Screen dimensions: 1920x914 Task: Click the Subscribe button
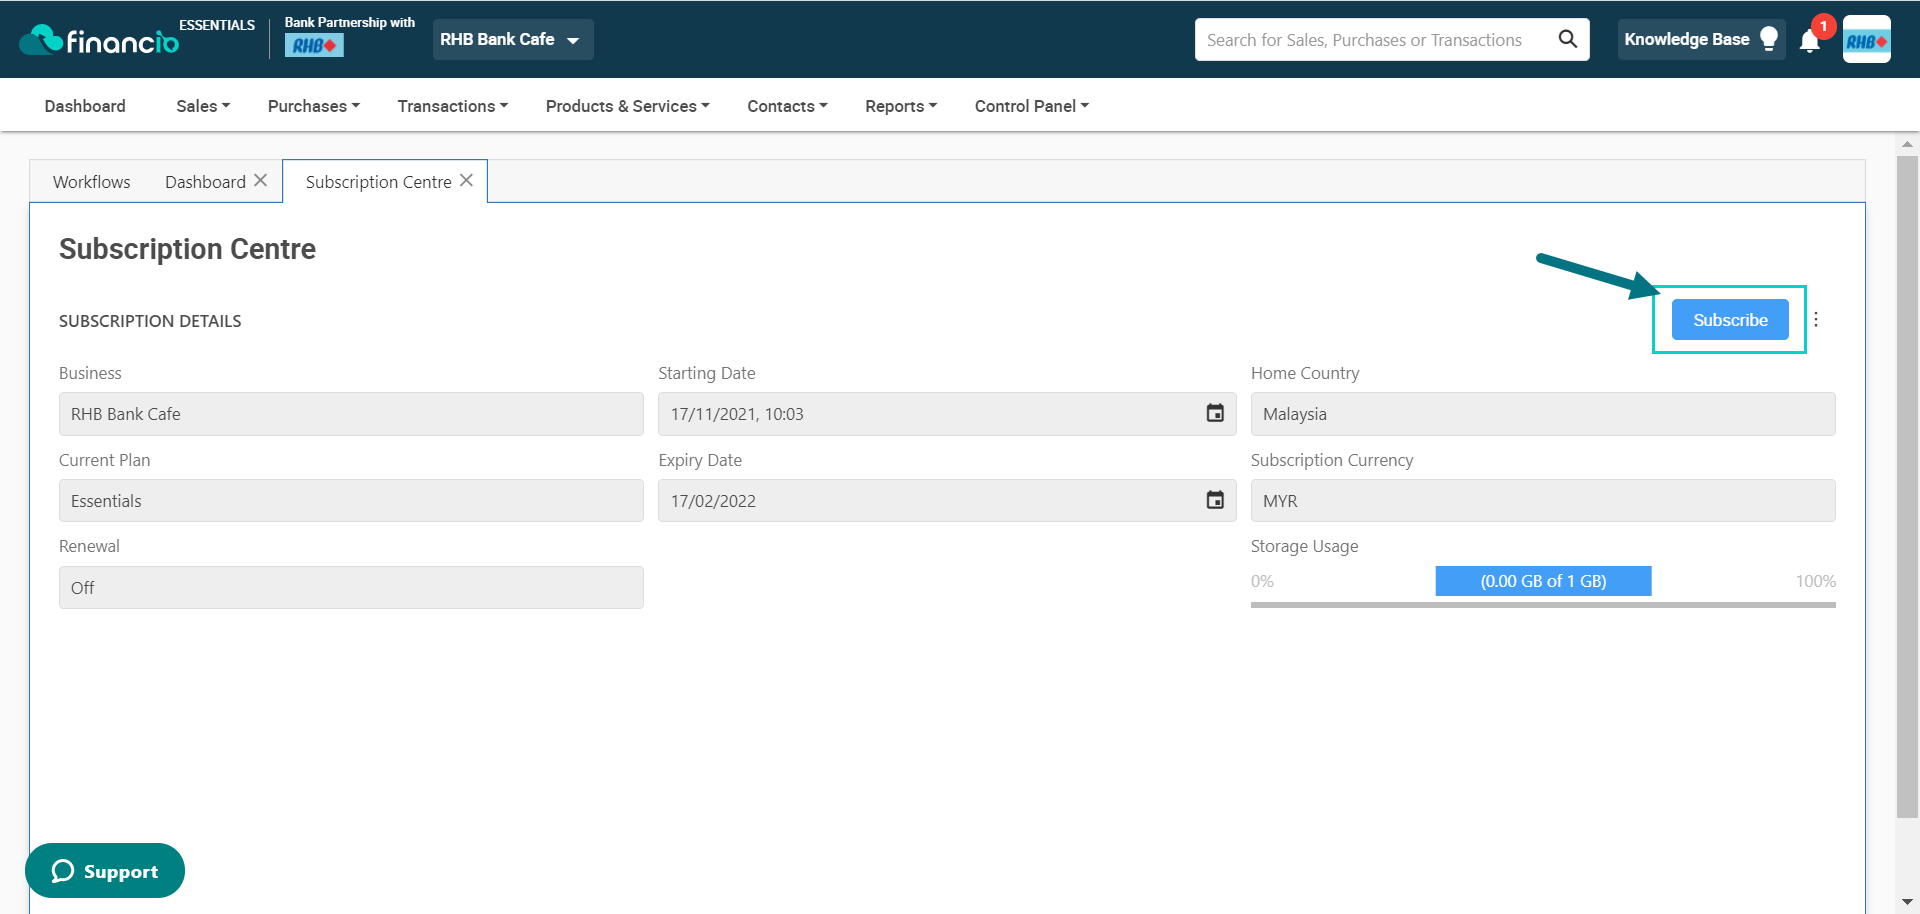coord(1730,320)
